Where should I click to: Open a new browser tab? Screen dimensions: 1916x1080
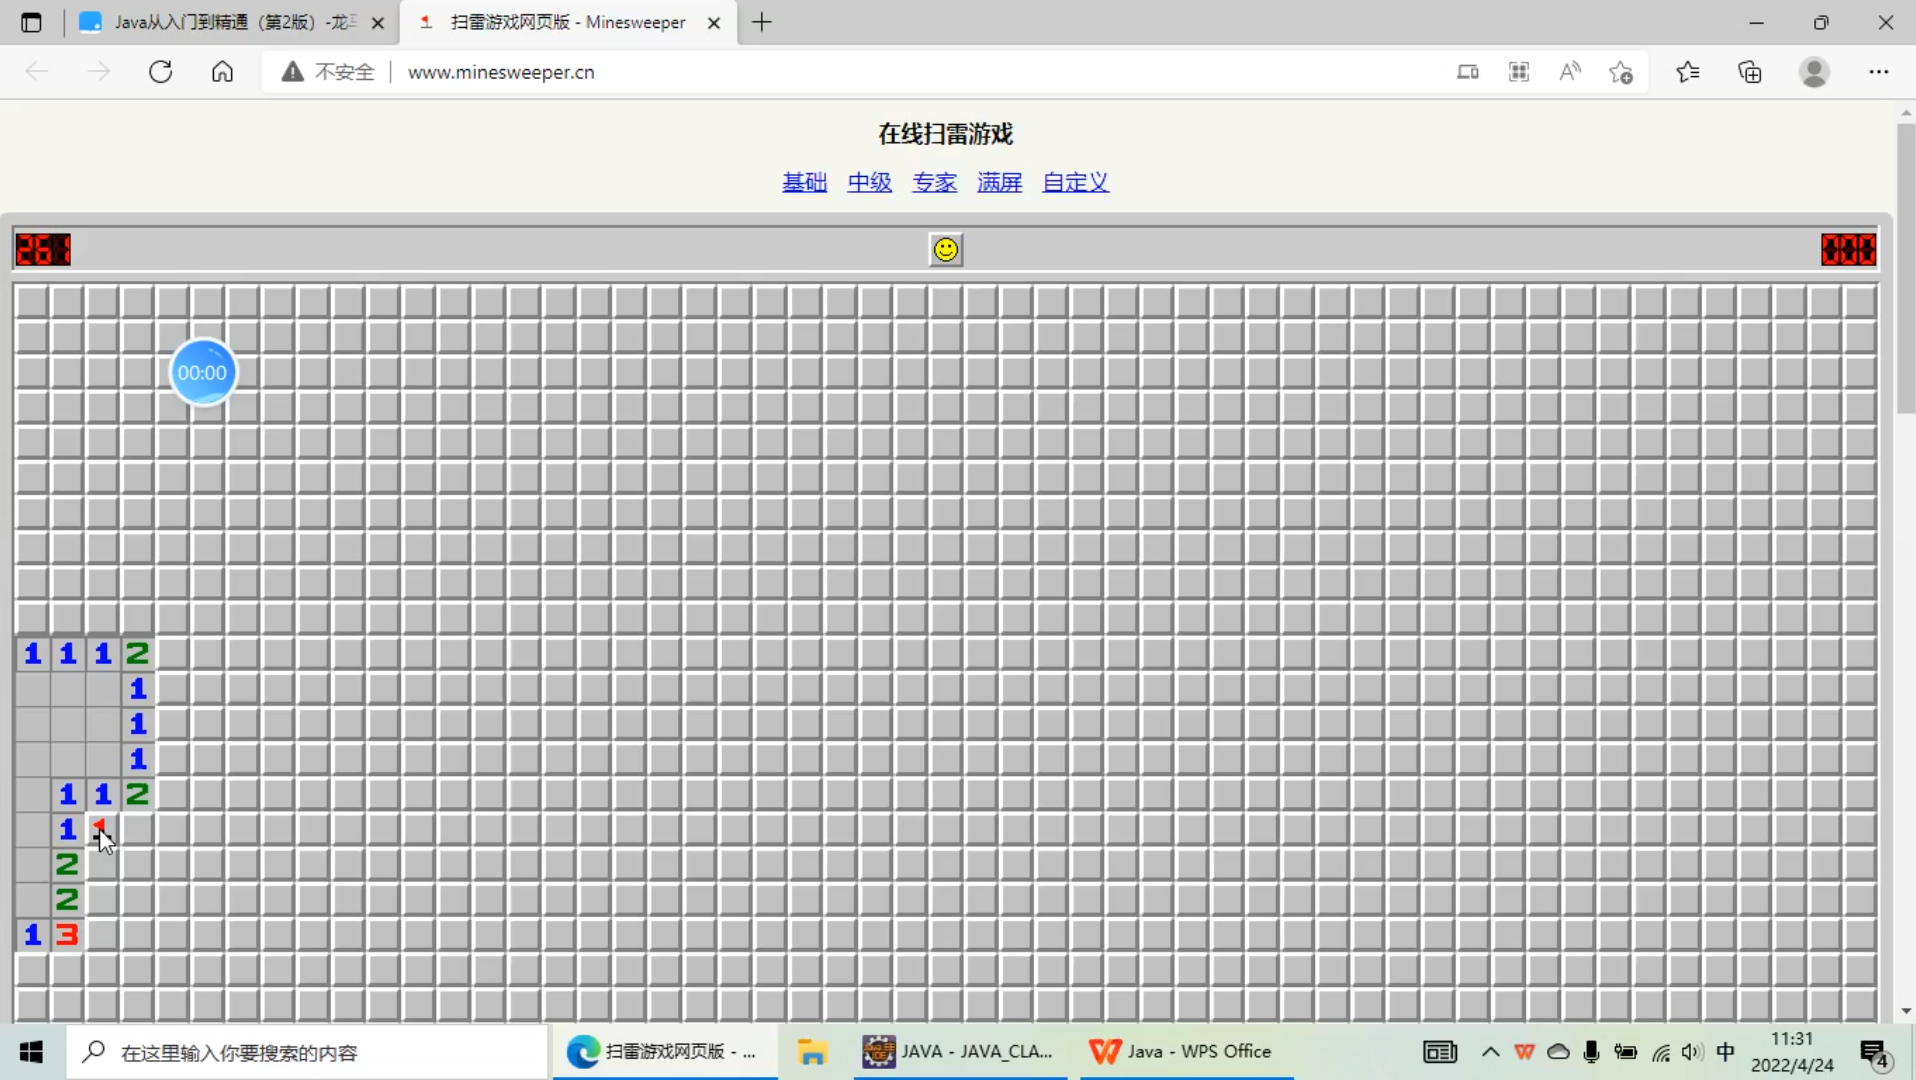(x=762, y=22)
